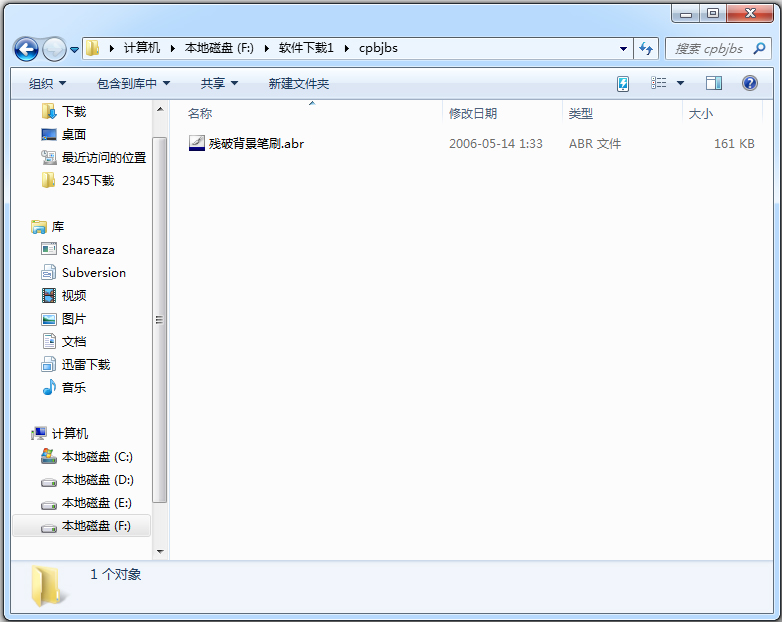Image resolution: width=782 pixels, height=622 pixels.
Task: Click the refresh button beside address bar
Action: [x=646, y=48]
